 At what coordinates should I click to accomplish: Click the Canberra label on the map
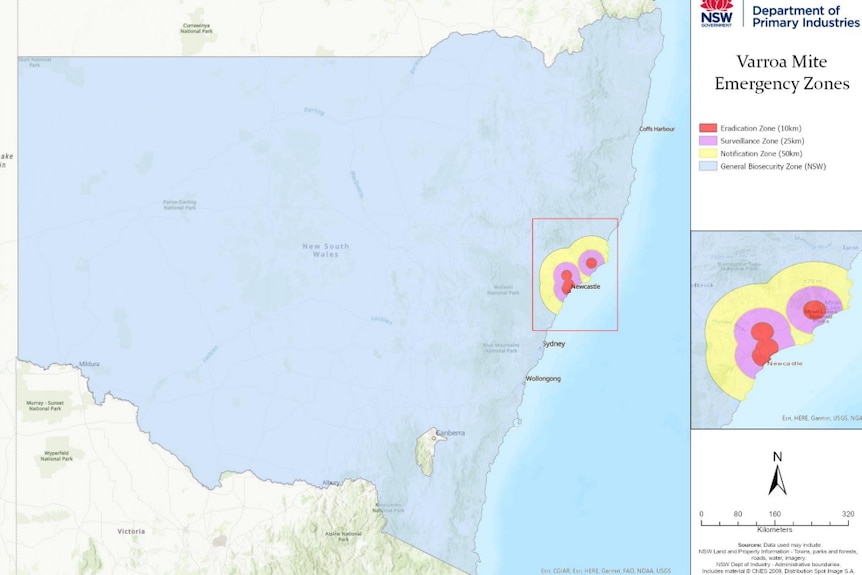[x=451, y=433]
